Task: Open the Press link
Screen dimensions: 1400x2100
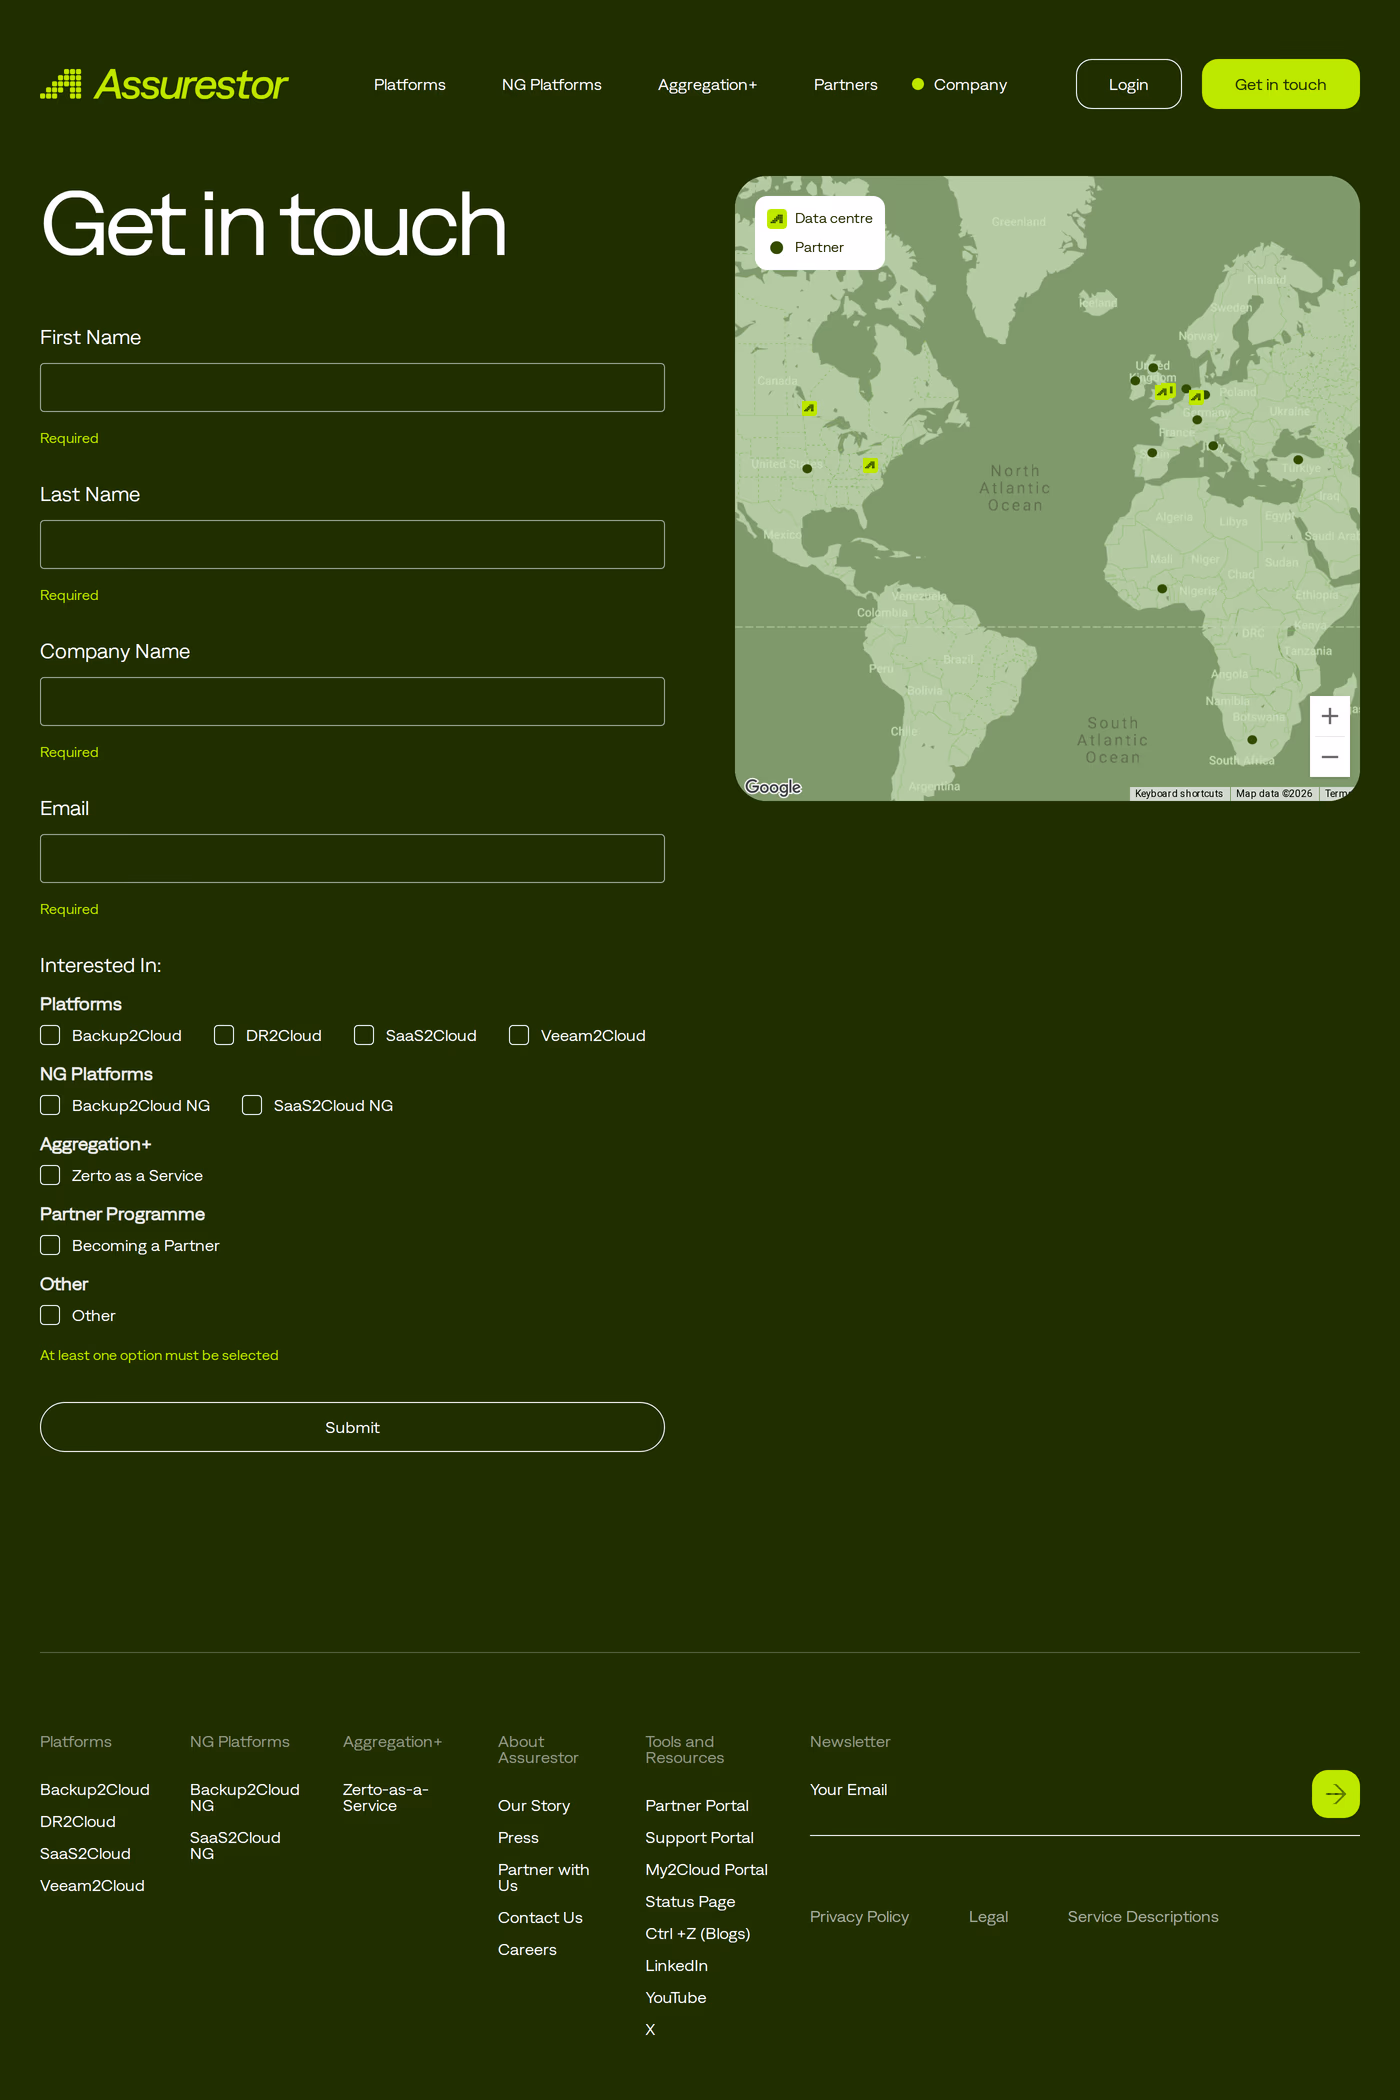Action: 518,1837
